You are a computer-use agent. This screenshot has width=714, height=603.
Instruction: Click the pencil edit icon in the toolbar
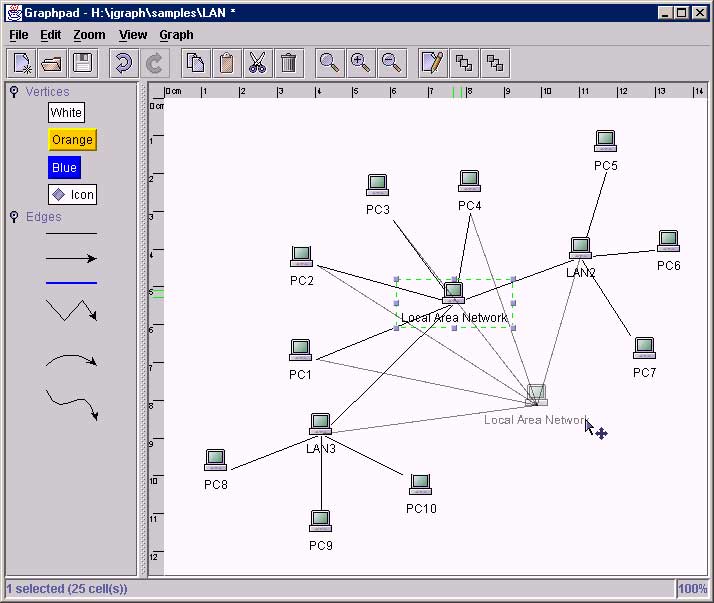point(432,63)
